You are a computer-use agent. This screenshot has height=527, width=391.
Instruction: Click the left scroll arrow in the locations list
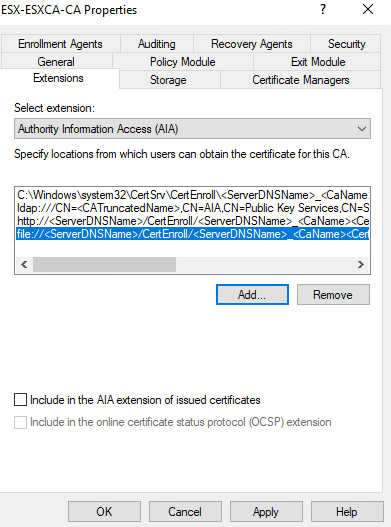click(24, 265)
